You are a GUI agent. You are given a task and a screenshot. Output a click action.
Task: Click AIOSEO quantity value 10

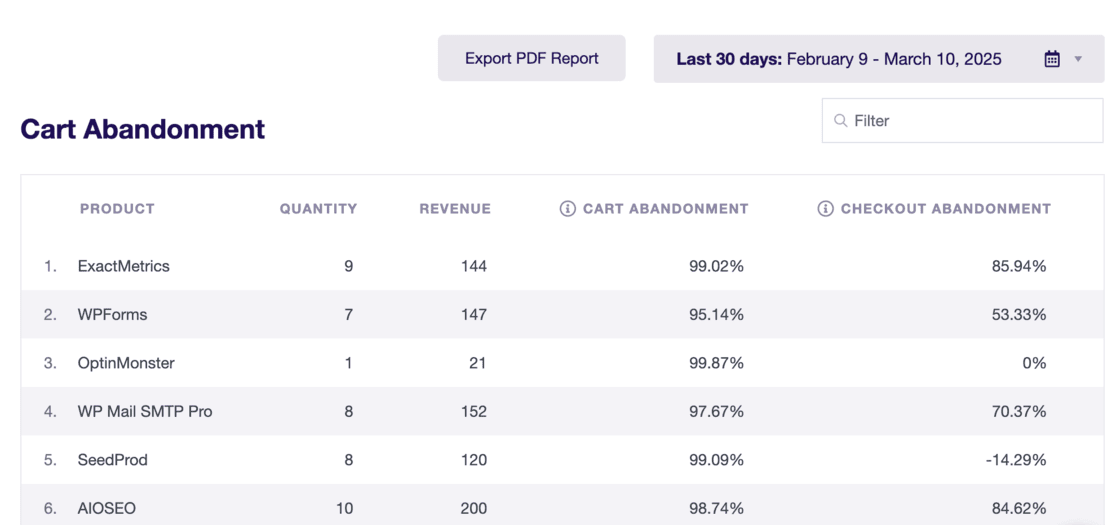point(344,508)
